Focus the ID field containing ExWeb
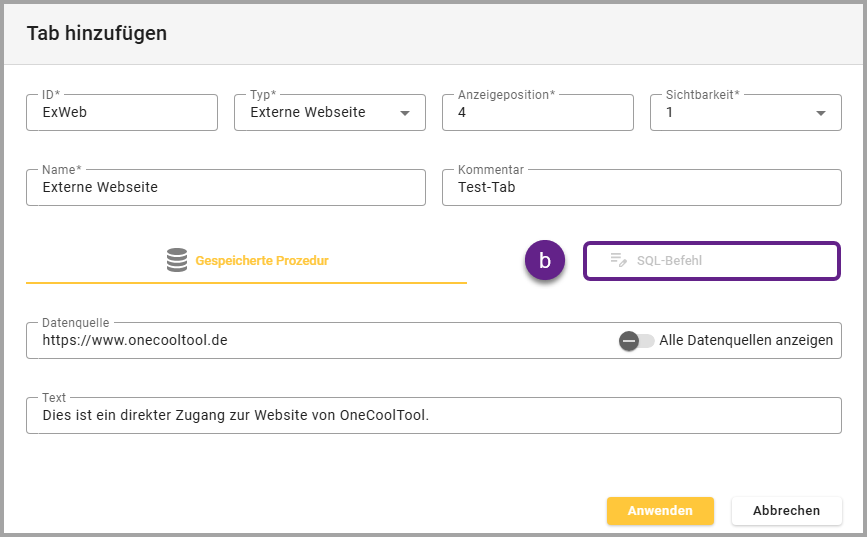Image resolution: width=867 pixels, height=537 pixels. click(x=122, y=113)
